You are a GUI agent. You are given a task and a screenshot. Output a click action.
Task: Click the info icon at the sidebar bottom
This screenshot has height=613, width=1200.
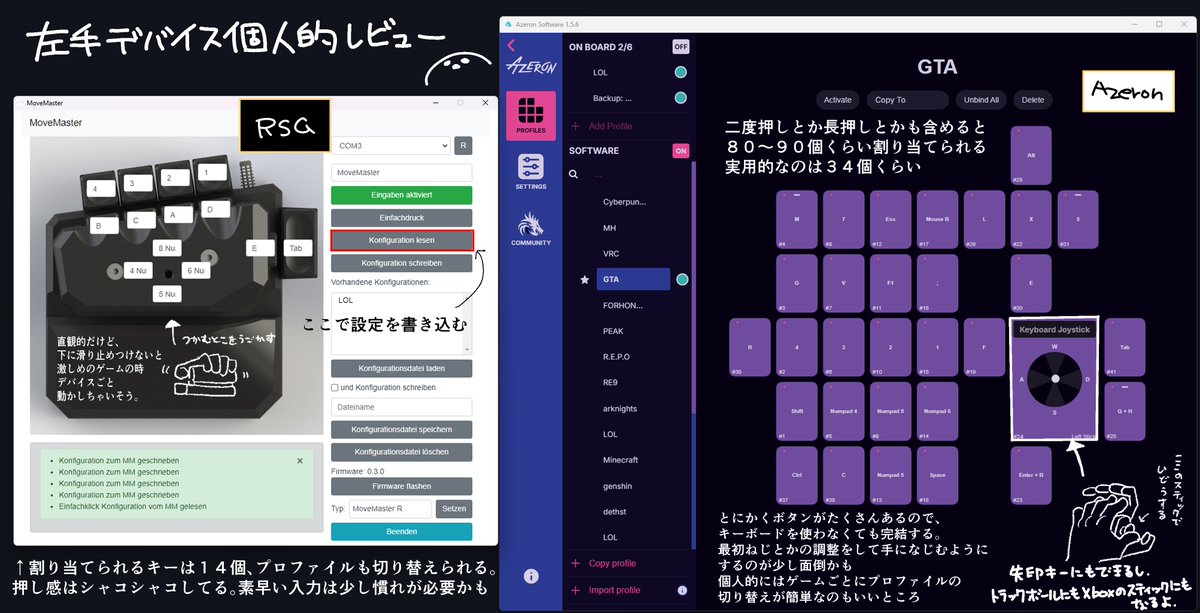(x=530, y=575)
